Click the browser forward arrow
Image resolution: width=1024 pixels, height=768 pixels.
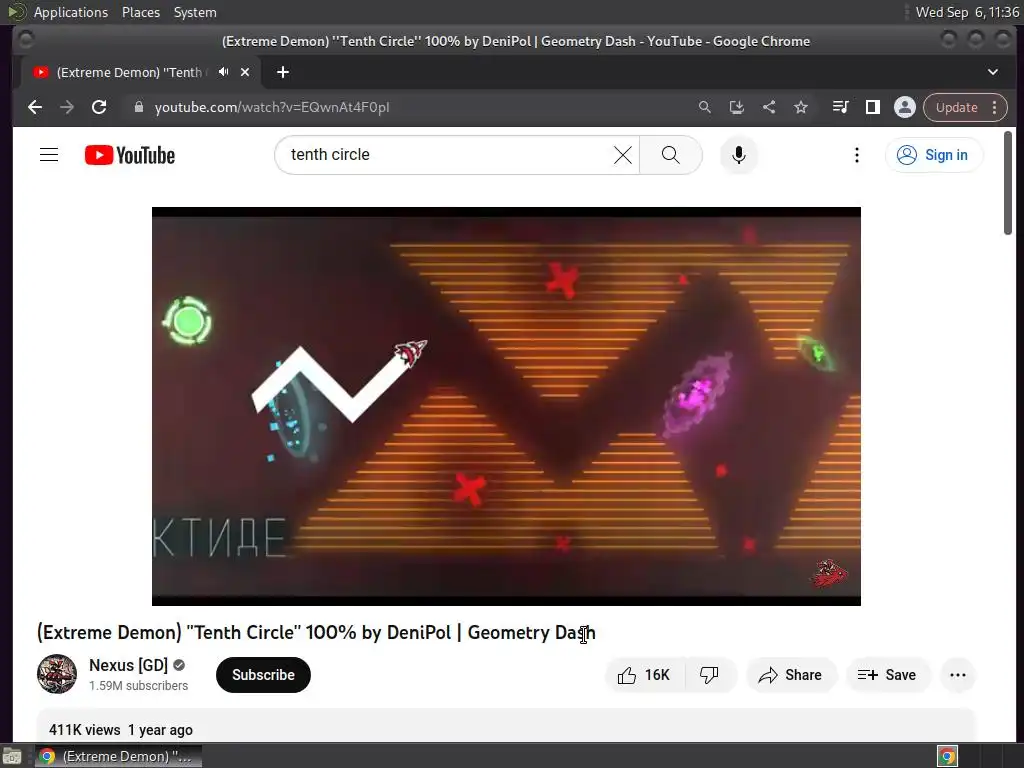click(67, 107)
